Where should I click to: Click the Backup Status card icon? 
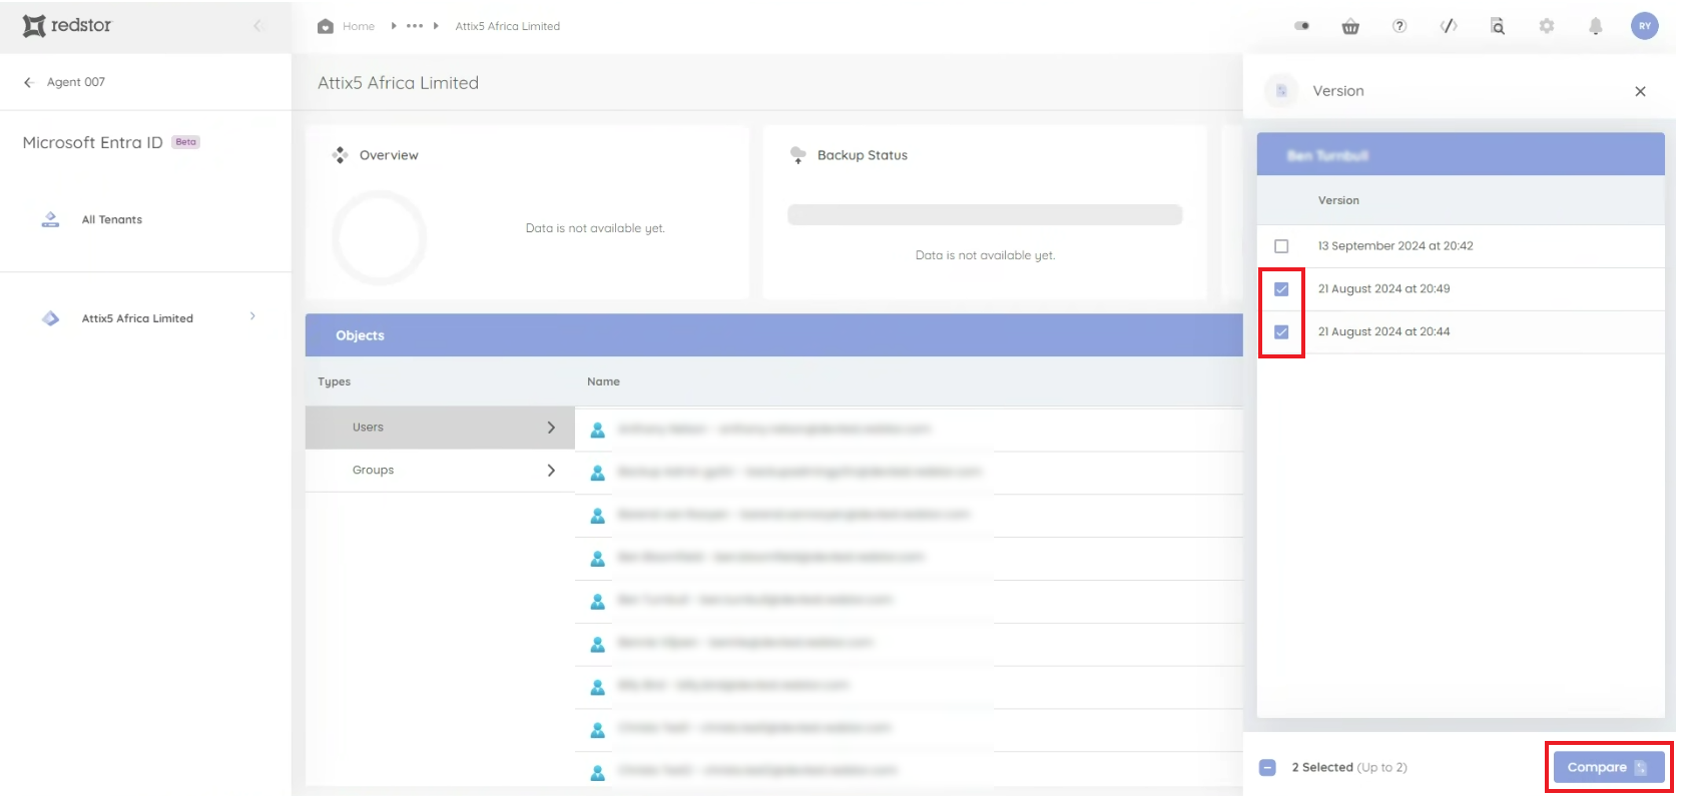click(798, 155)
